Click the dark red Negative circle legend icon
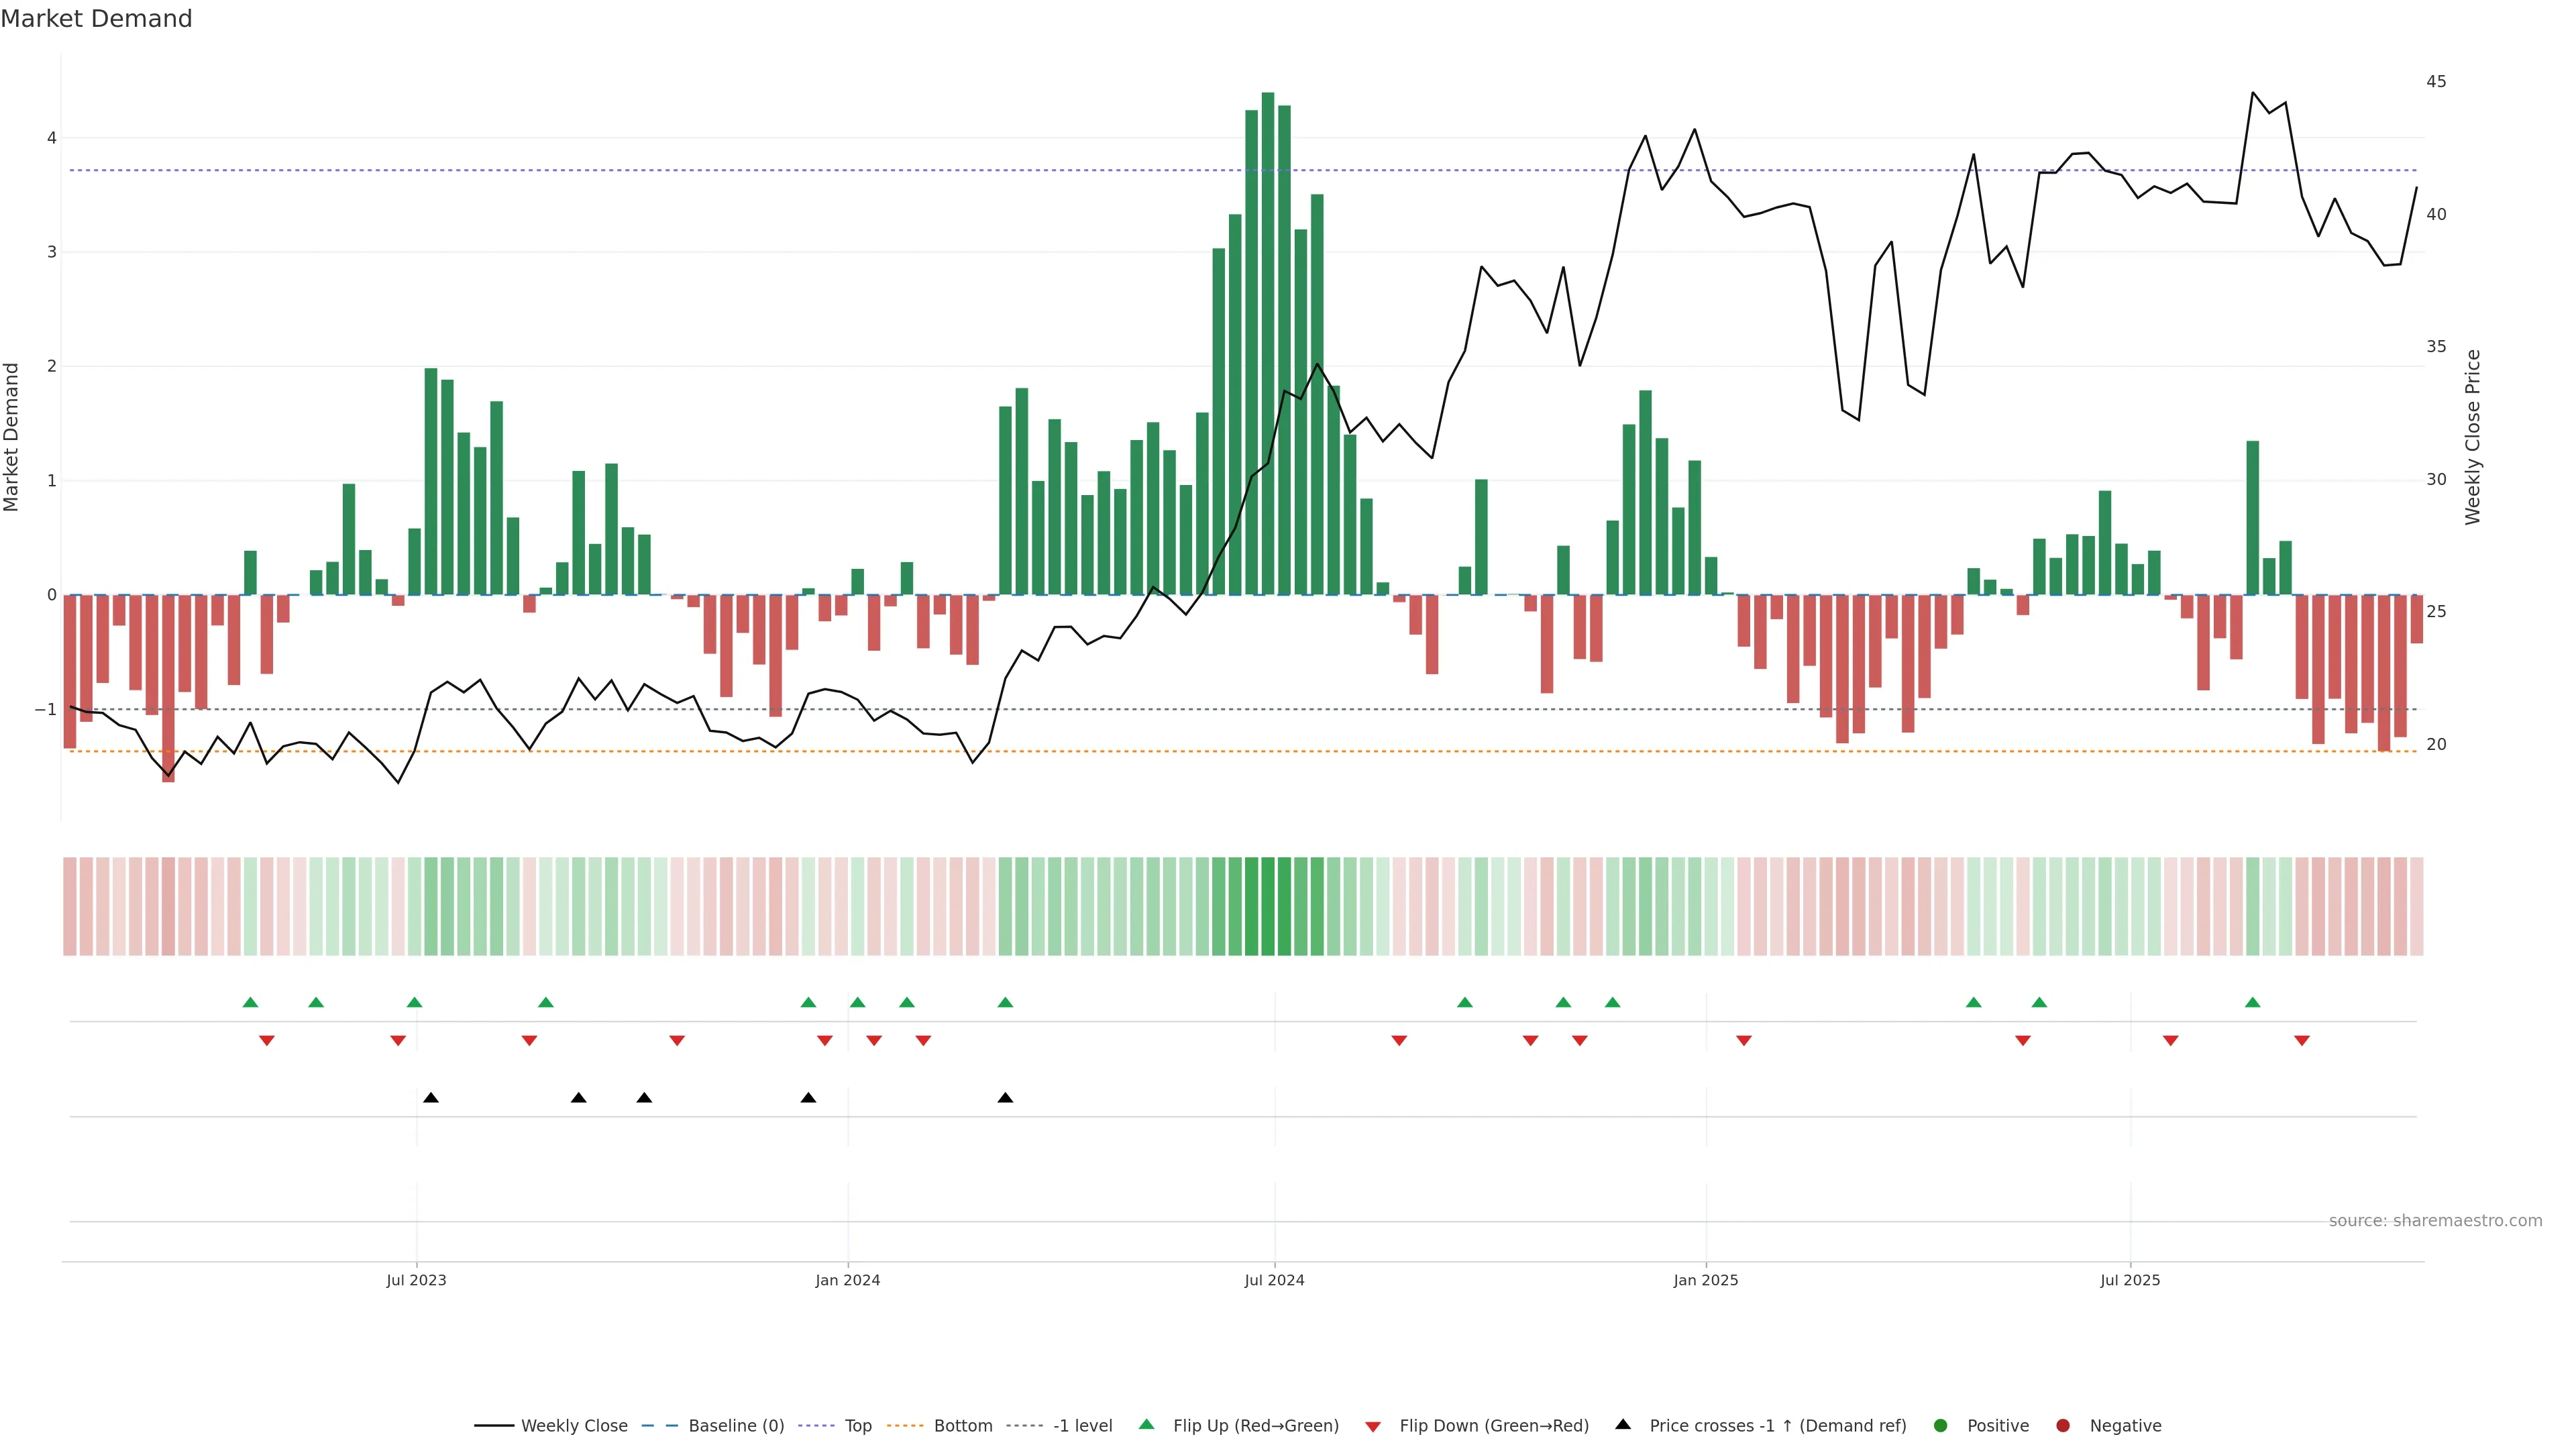Viewport: 2576px width, 1449px height. pos(2062,1425)
